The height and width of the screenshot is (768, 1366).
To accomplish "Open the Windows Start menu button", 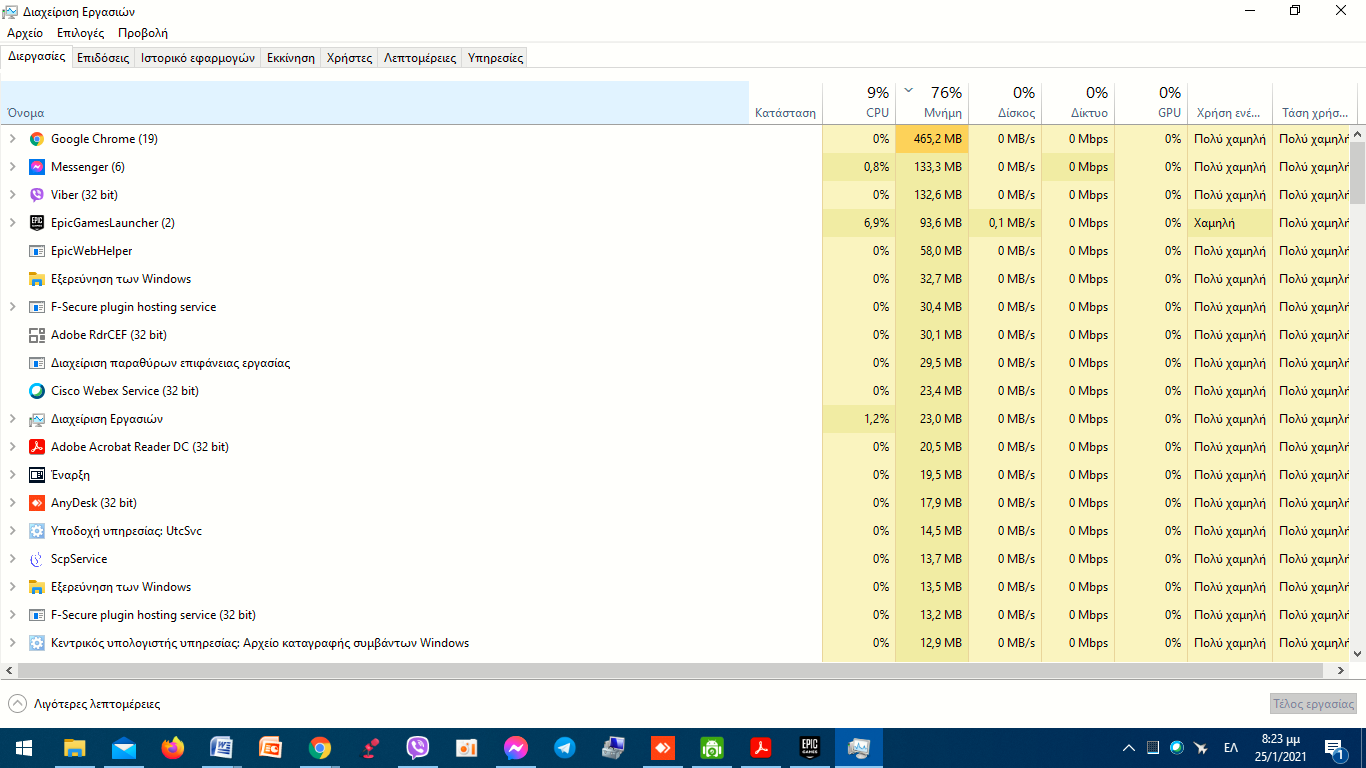I will click(x=24, y=748).
